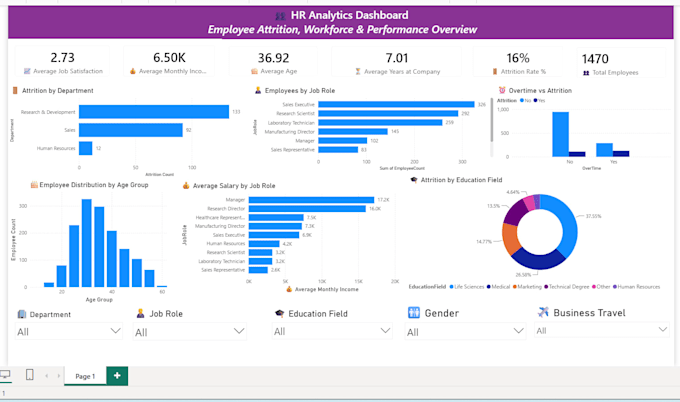Select the tall 'No' overtime non-attrition bar
The height and width of the screenshot is (402, 680).
pos(560,134)
